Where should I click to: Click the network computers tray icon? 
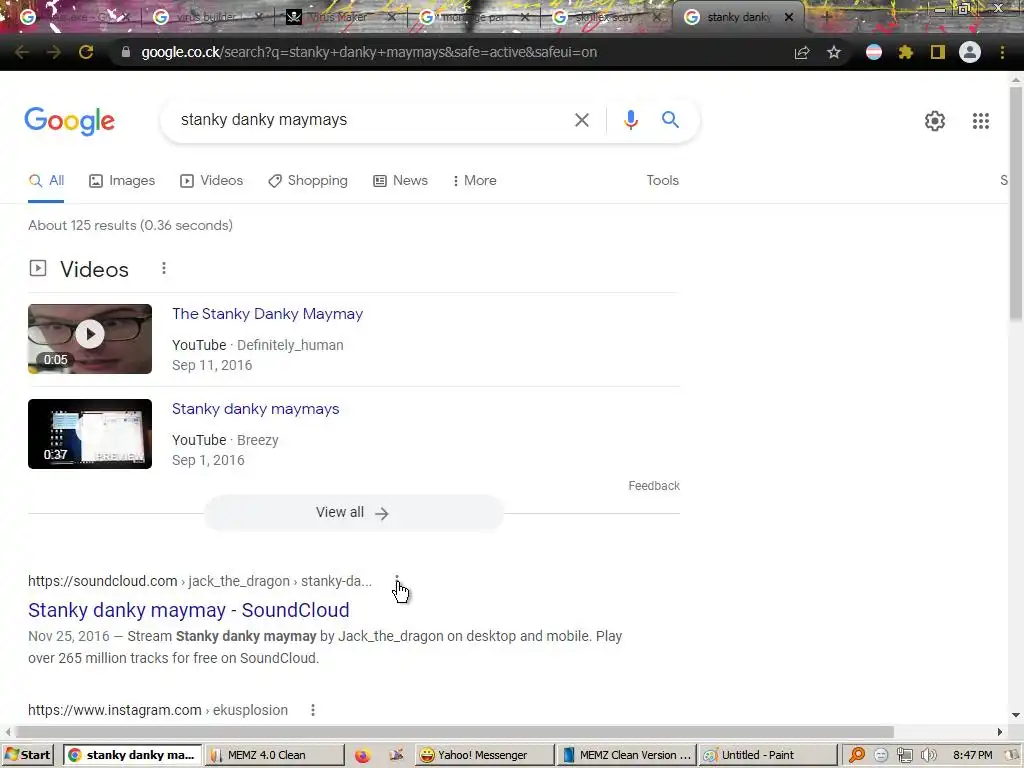coord(904,755)
